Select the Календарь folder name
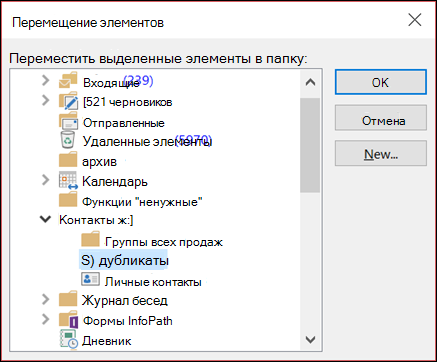Image resolution: width=437 pixels, height=362 pixels. click(x=115, y=182)
